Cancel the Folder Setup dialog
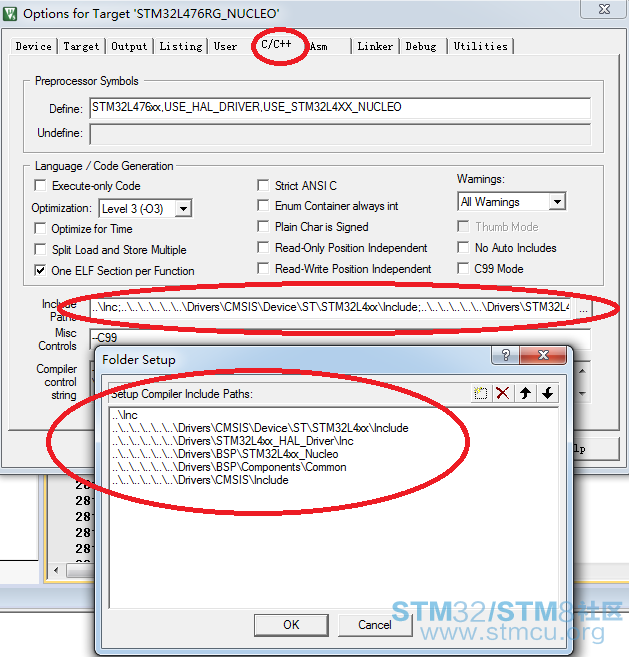Image resolution: width=629 pixels, height=657 pixels. (x=375, y=625)
